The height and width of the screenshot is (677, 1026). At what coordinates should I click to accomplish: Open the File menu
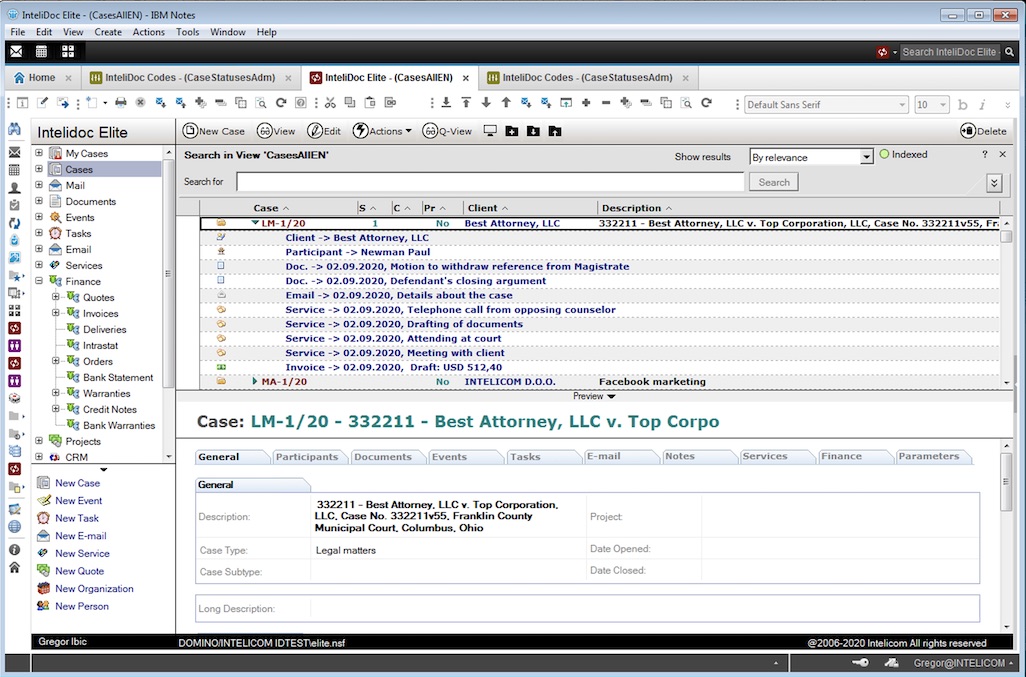click(x=18, y=32)
